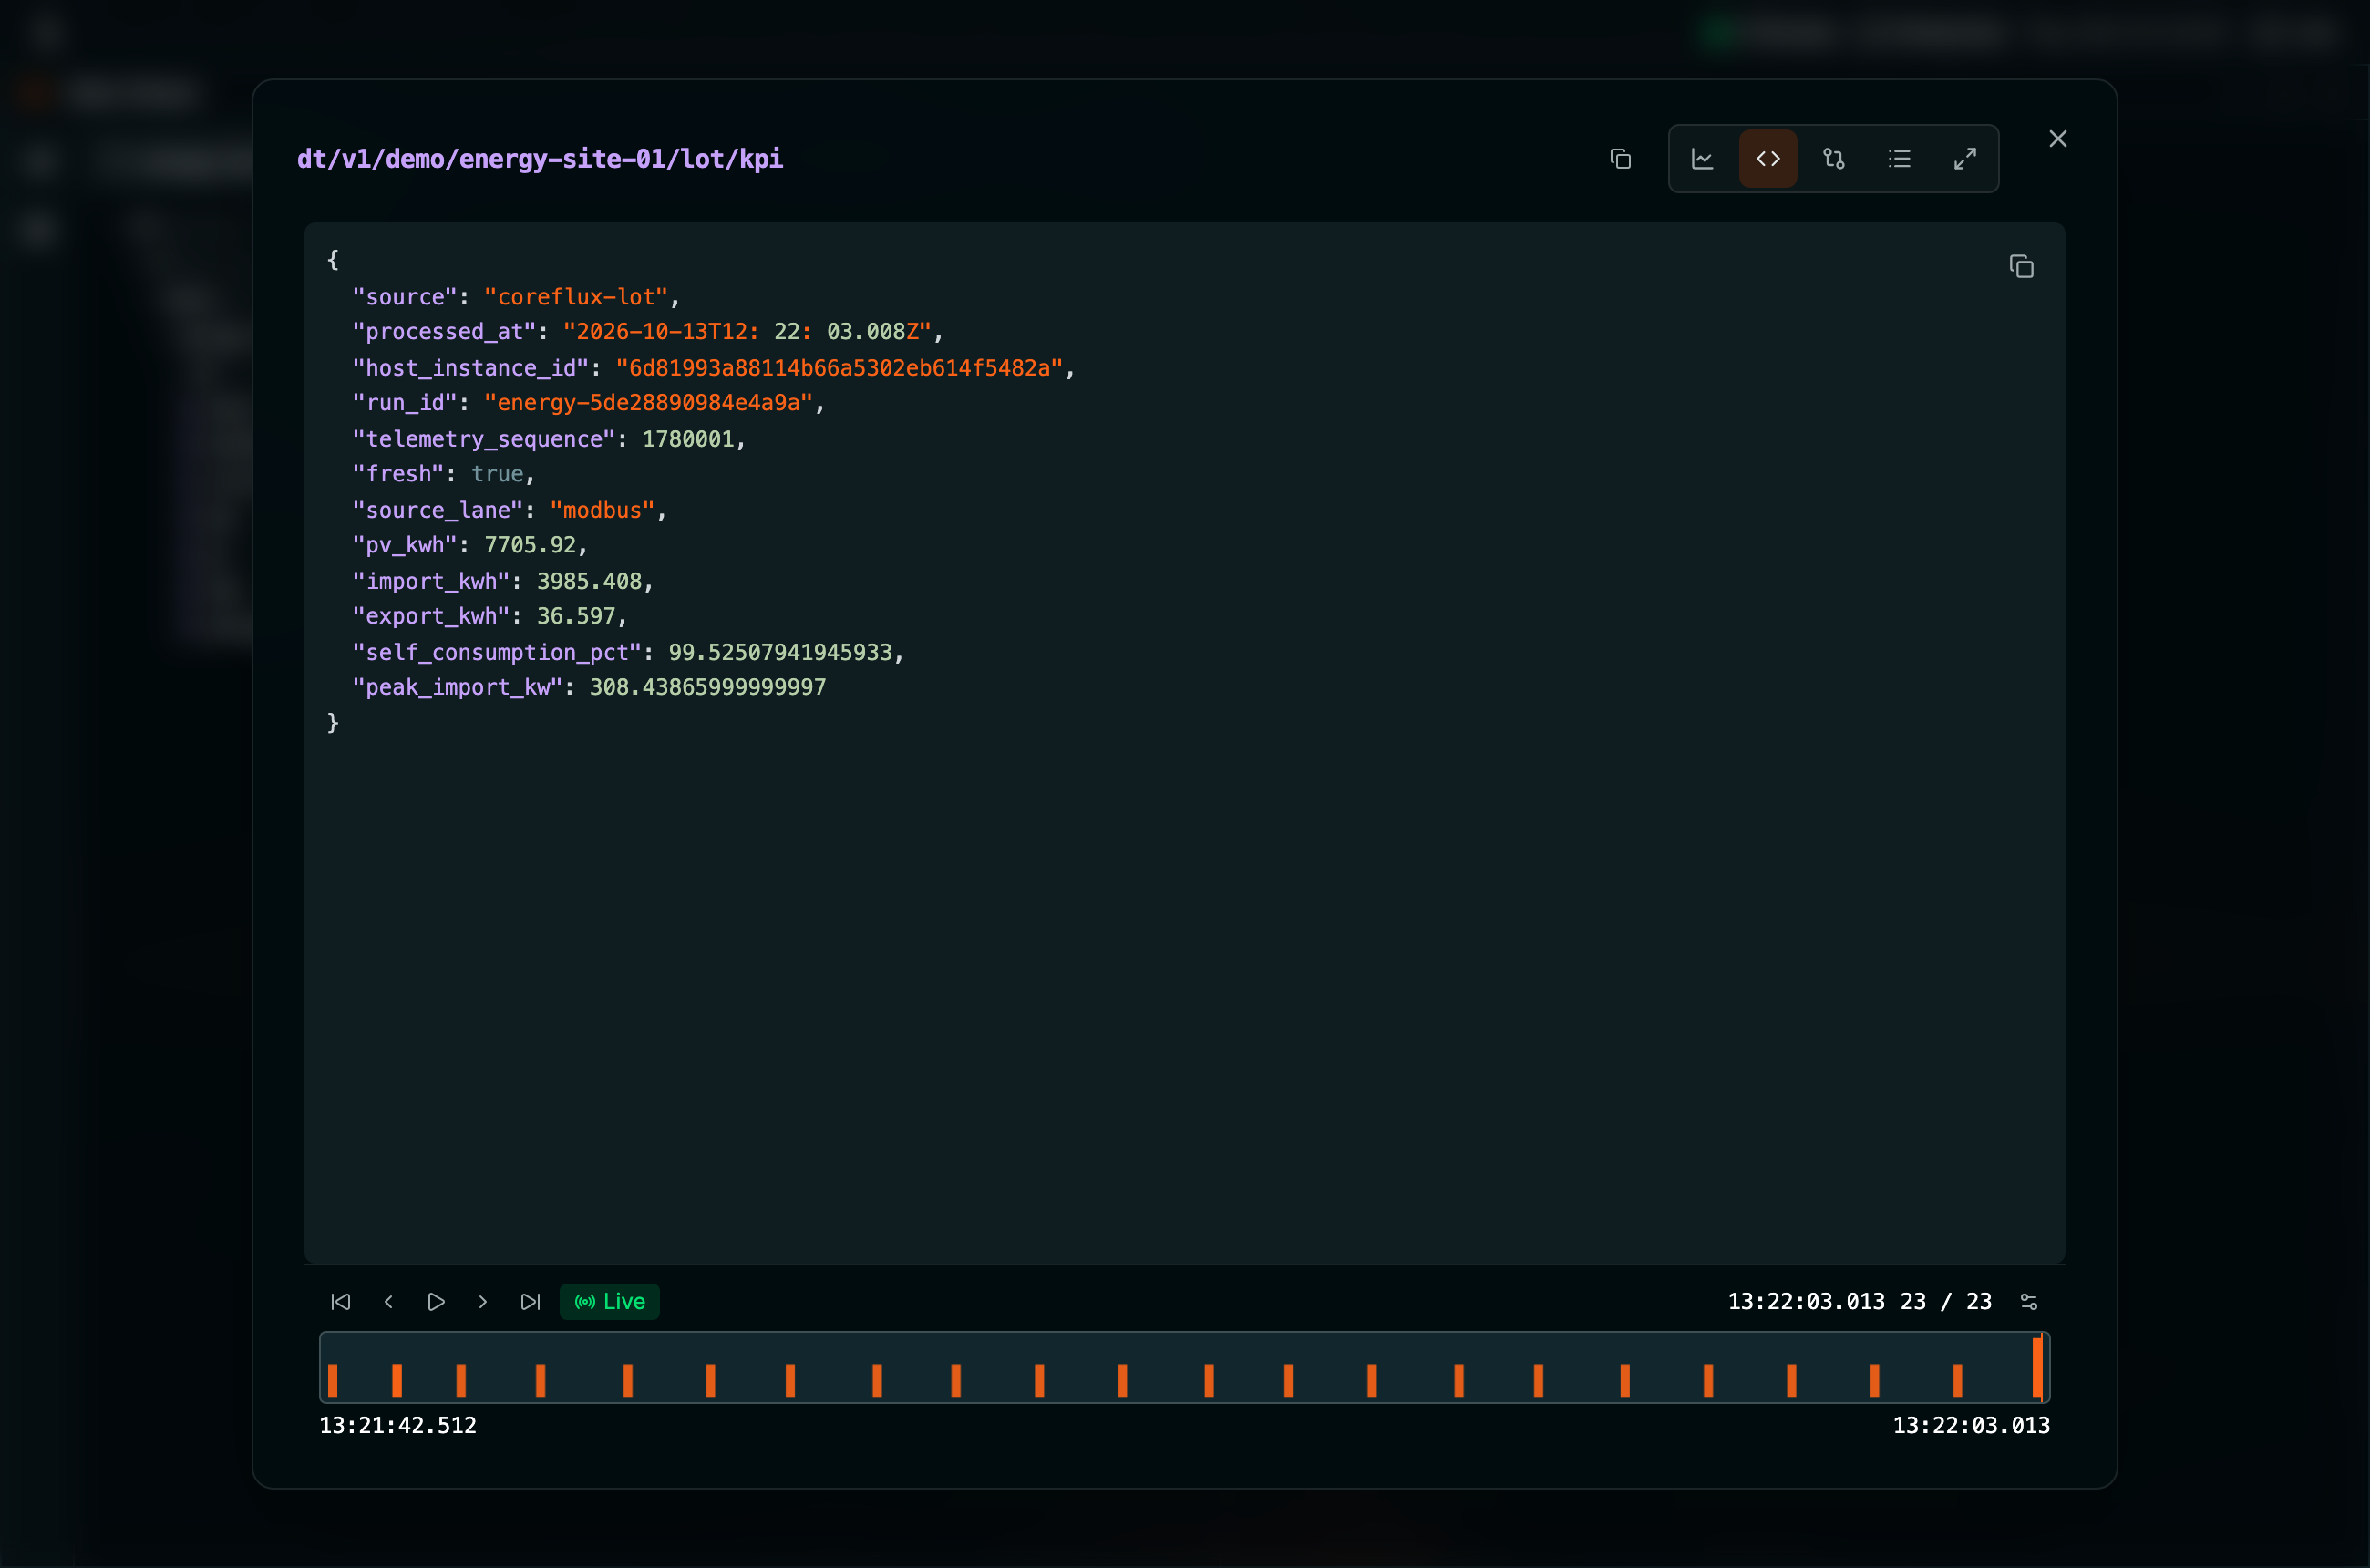This screenshot has width=2370, height=1568.
Task: Switch to chart view
Action: tap(1702, 159)
